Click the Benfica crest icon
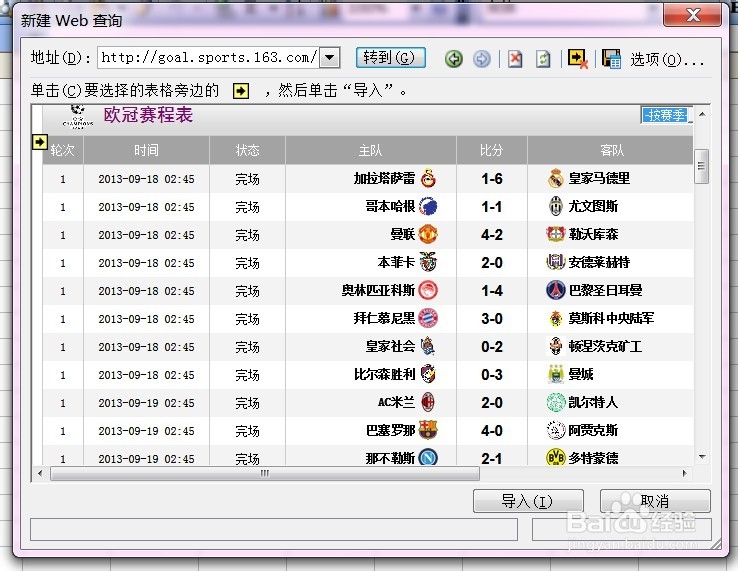 click(x=428, y=262)
